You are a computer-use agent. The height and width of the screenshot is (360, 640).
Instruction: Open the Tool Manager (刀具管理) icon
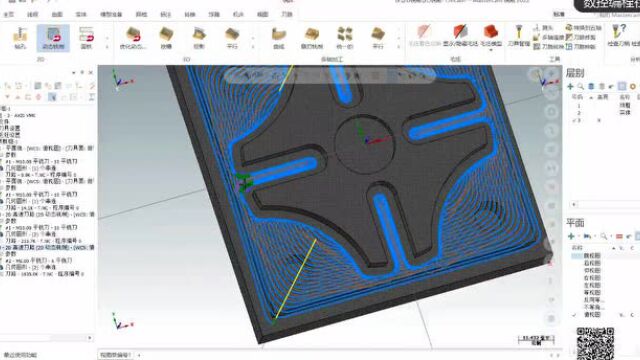click(x=518, y=36)
